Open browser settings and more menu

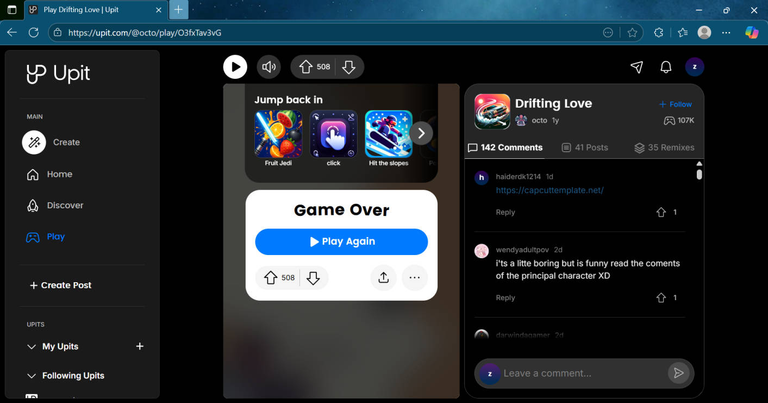[726, 33]
